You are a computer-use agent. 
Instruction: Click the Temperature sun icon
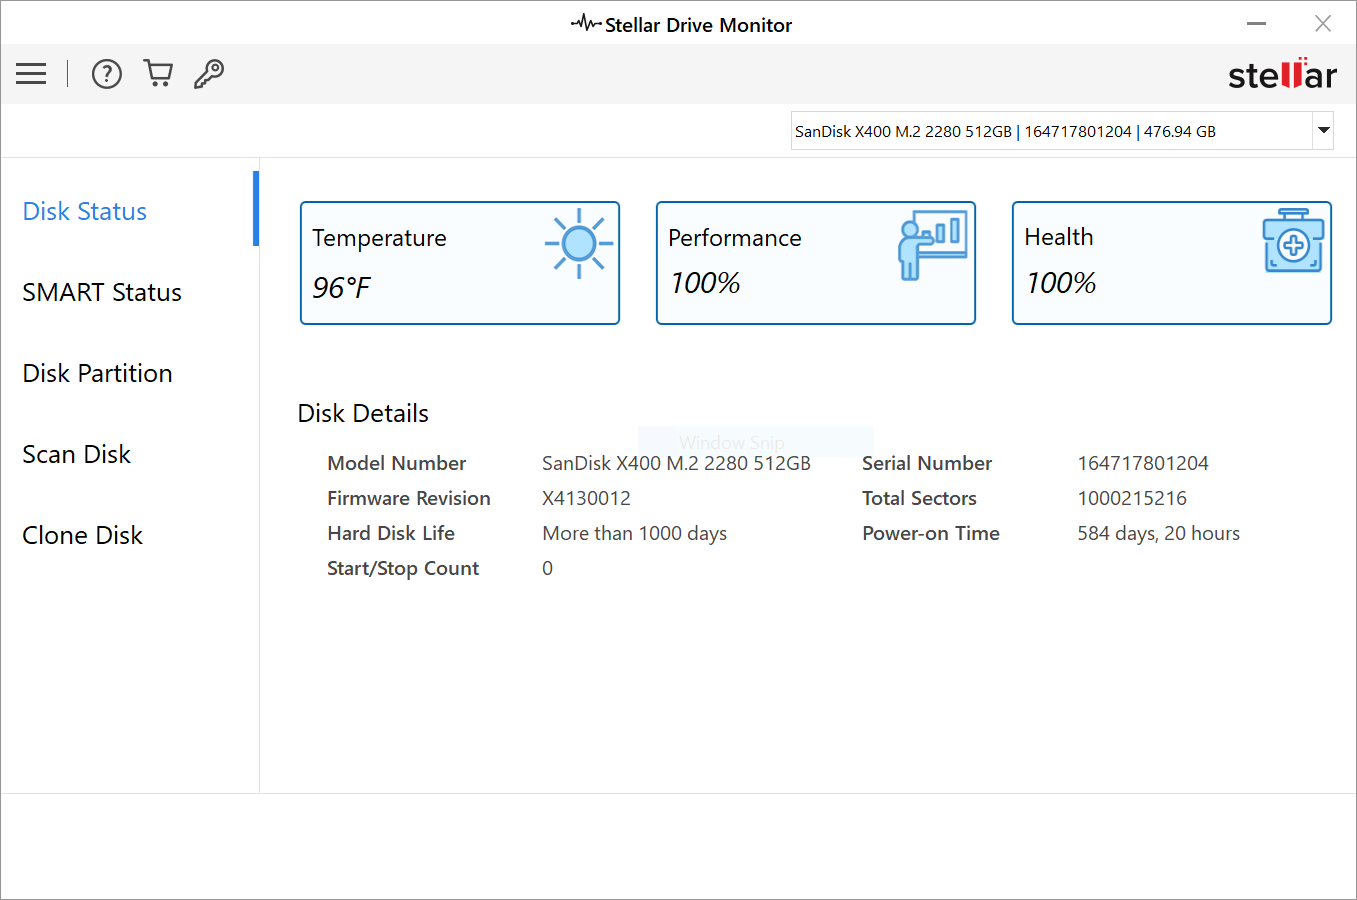[x=578, y=243]
